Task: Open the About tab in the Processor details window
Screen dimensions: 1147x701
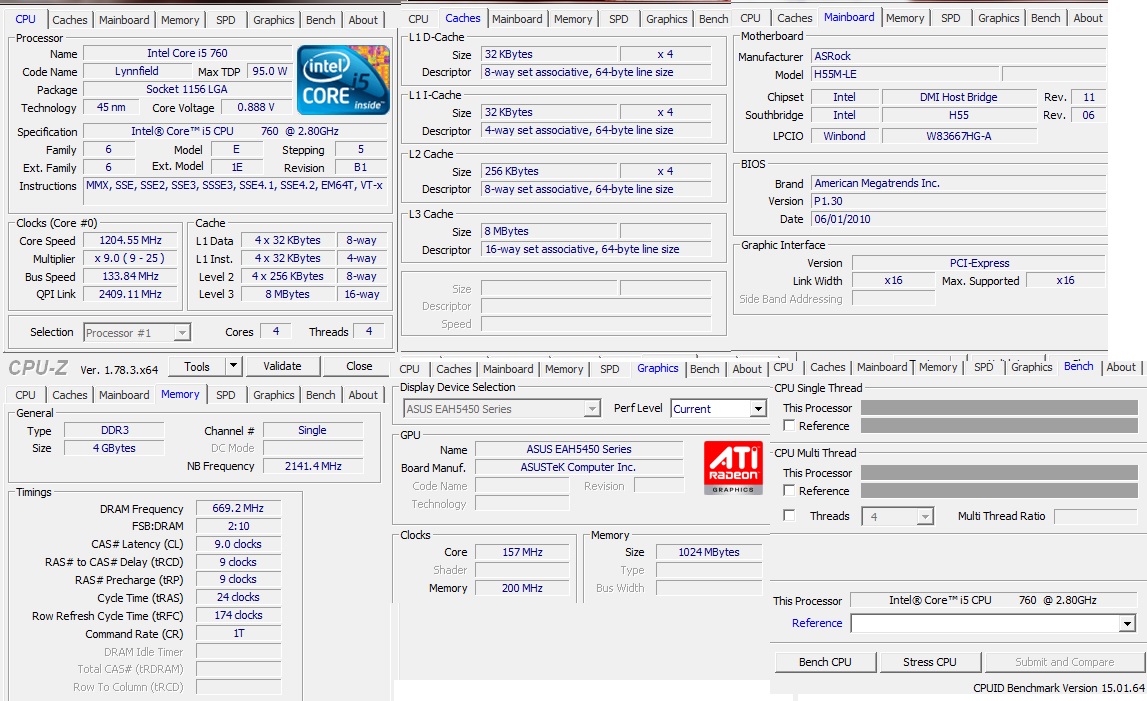Action: tap(363, 20)
